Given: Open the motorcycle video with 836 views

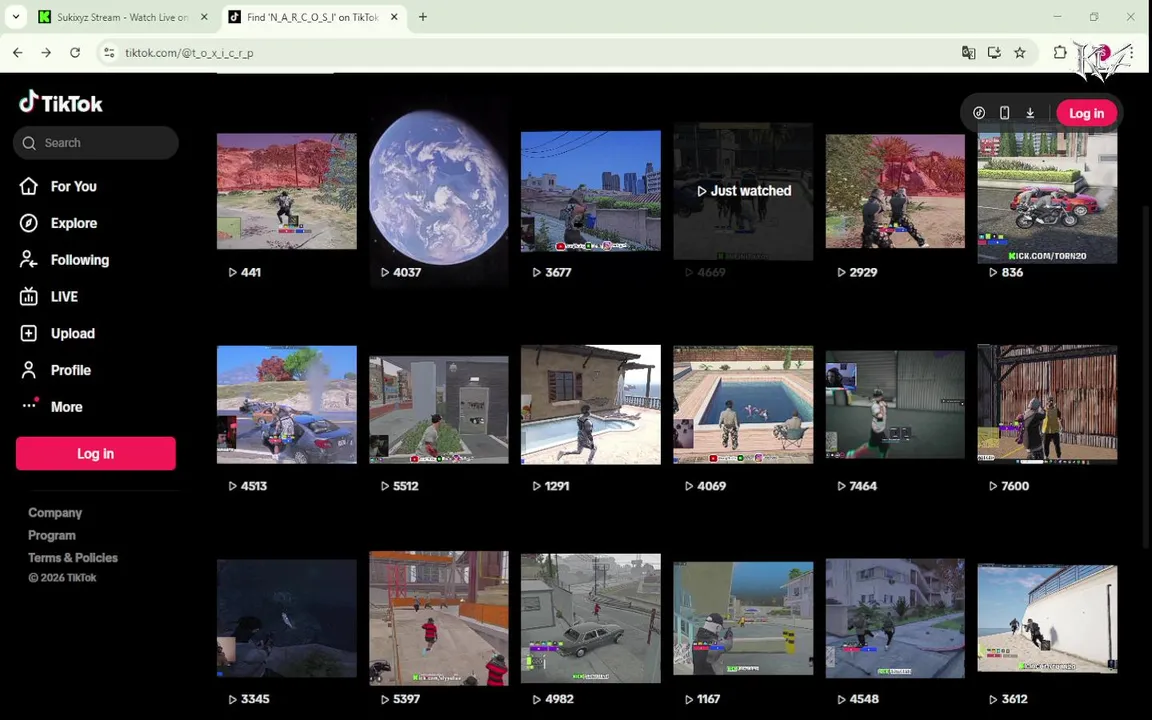Looking at the screenshot, I should [1047, 197].
